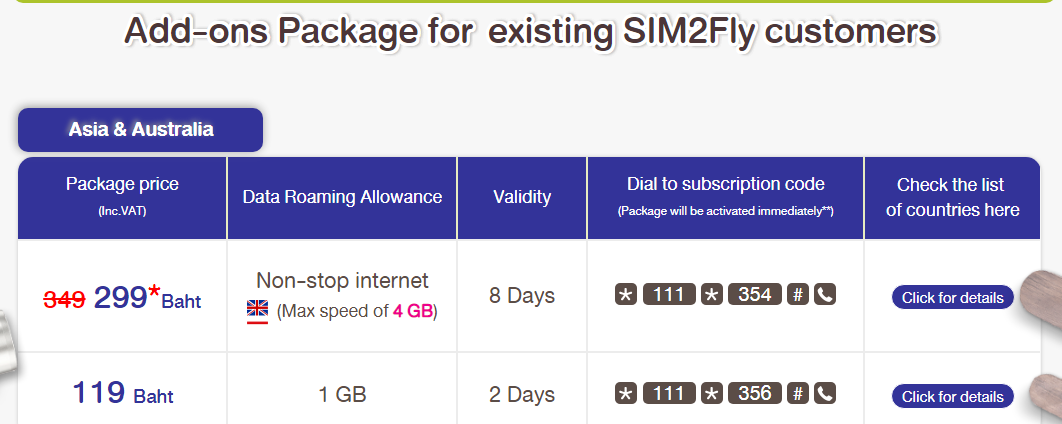This screenshot has height=424, width=1062.
Task: Click the 111 box in the 8 Days row
Action: coord(669,295)
